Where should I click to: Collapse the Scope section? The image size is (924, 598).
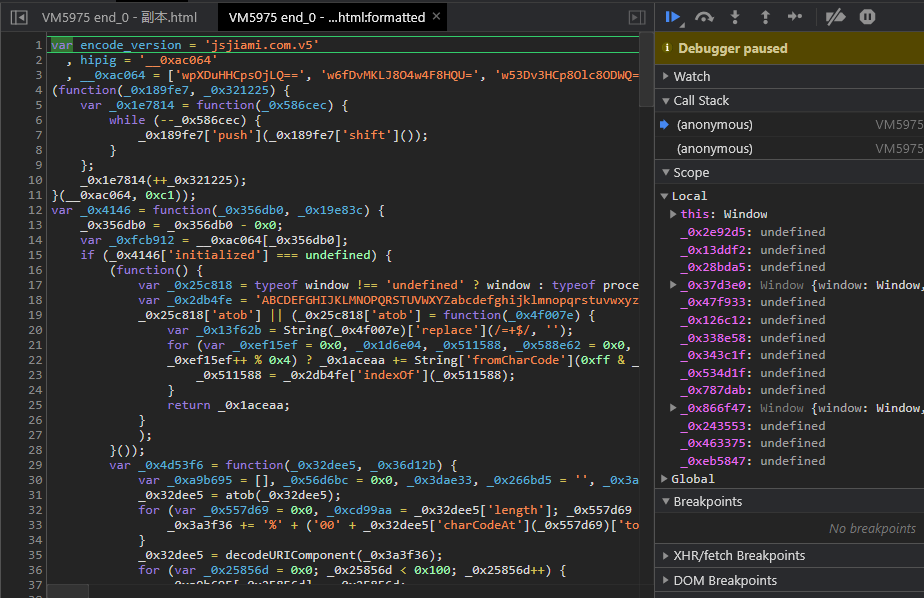(x=690, y=172)
